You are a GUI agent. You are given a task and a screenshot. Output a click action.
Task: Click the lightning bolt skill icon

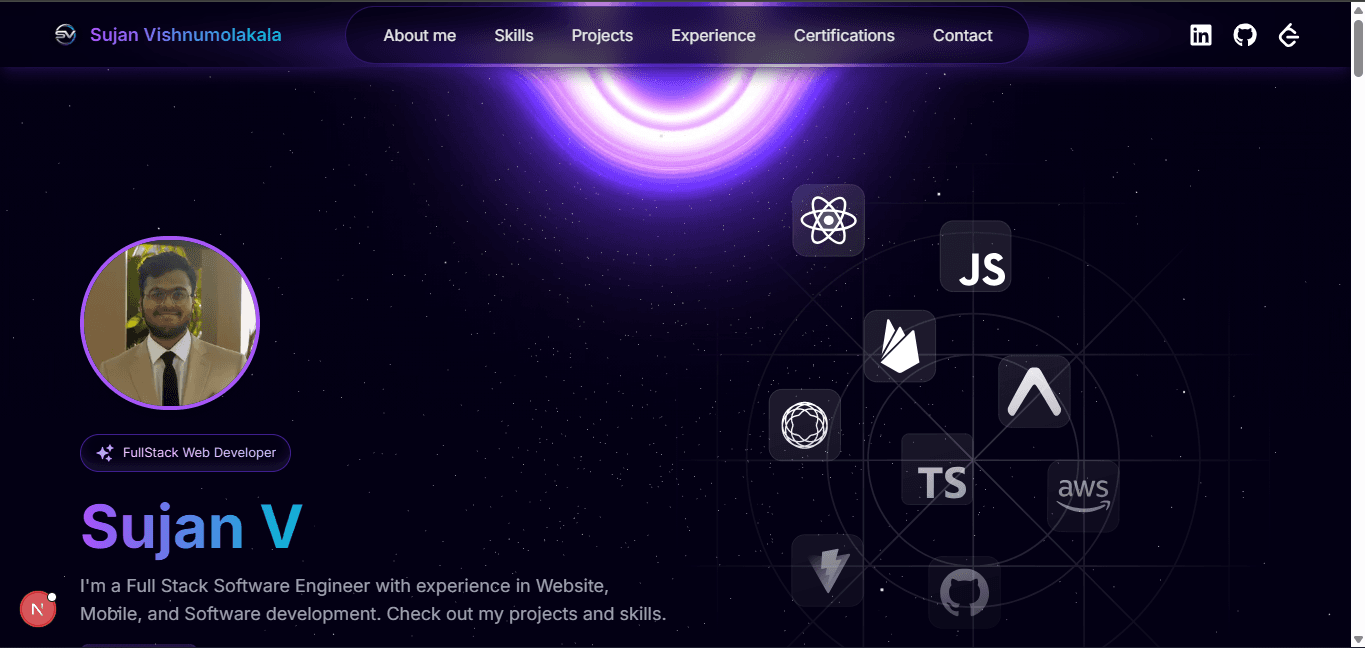(827, 570)
